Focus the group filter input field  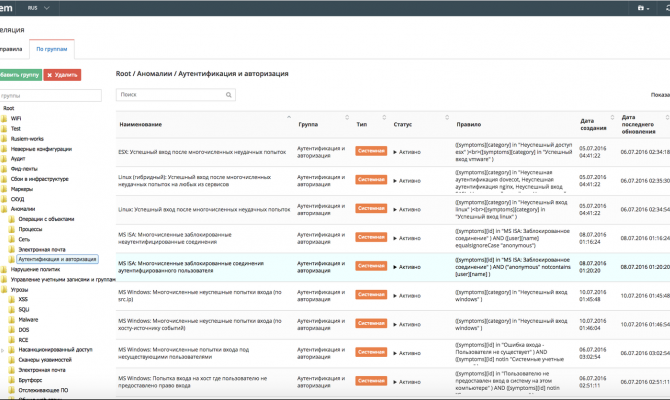coord(50,96)
